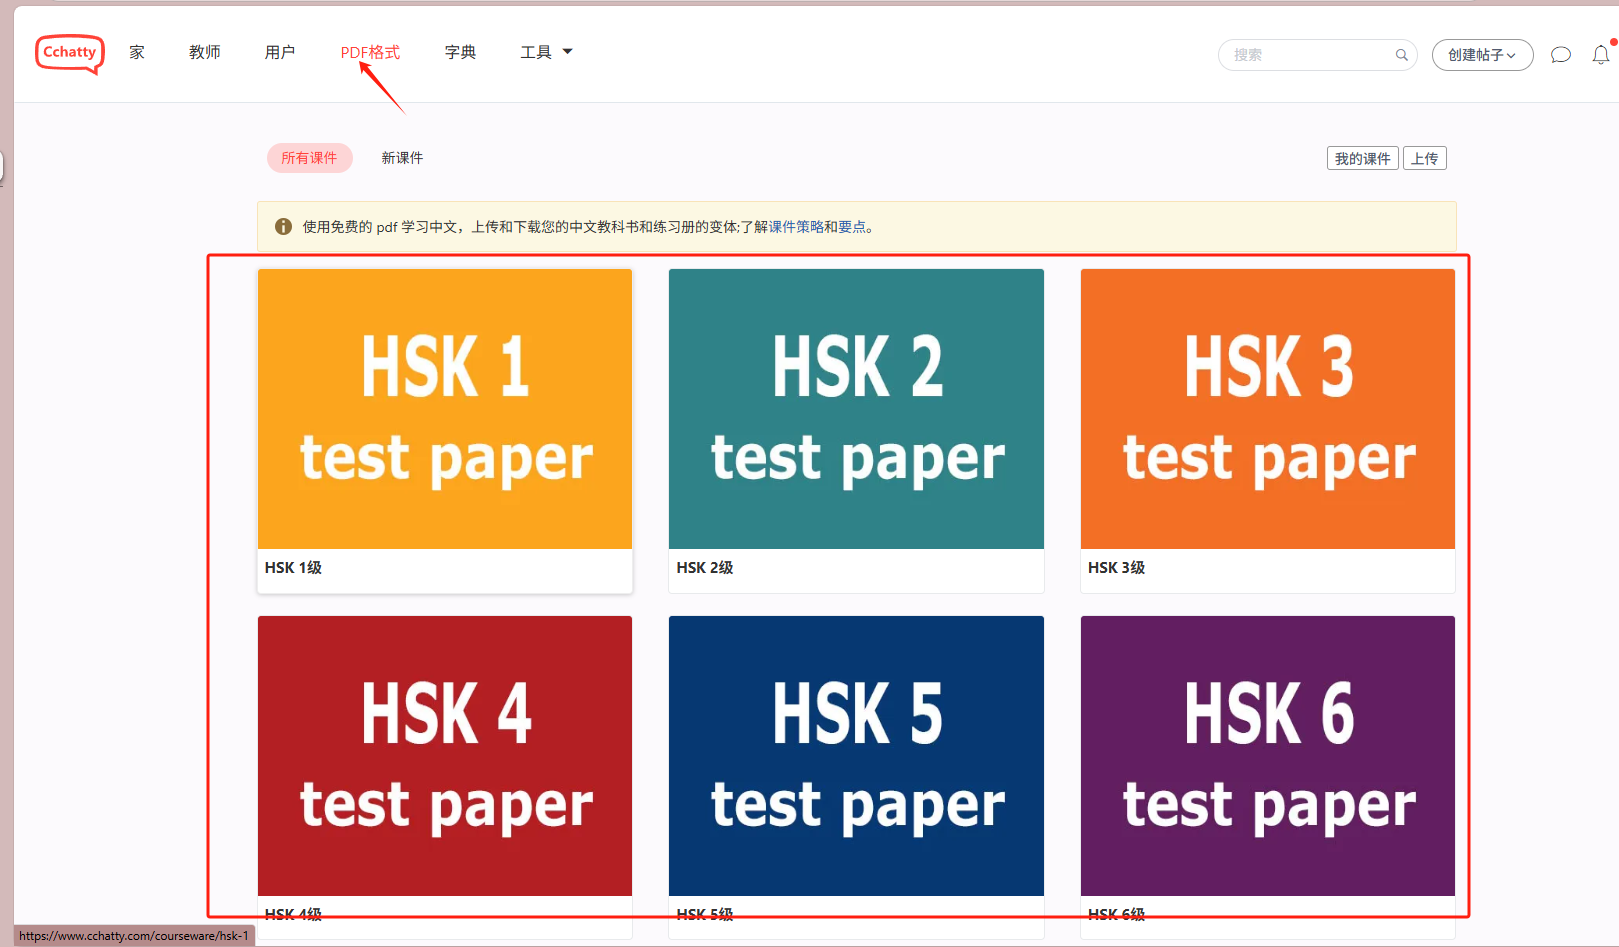Switch to the 新课件 filter
This screenshot has width=1619, height=947.
tap(402, 157)
